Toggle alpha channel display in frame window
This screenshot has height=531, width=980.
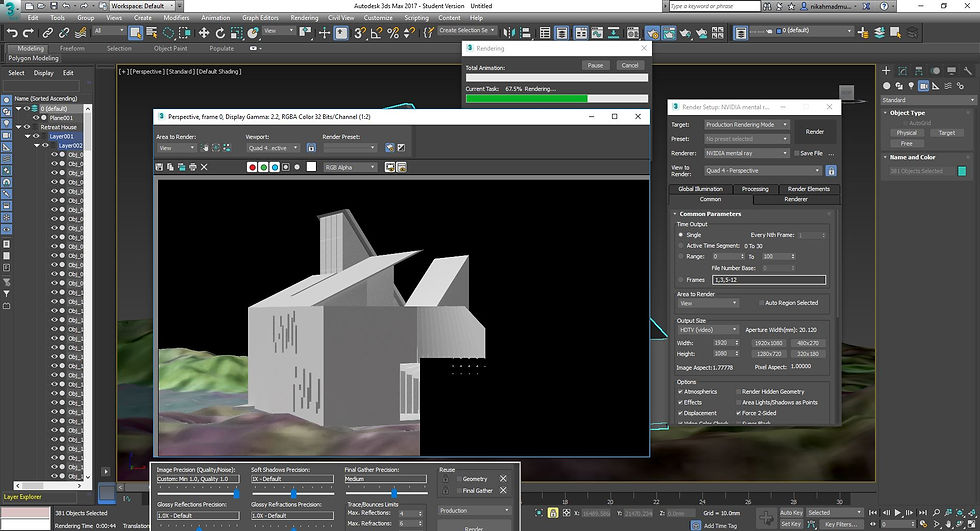pyautogui.click(x=286, y=167)
